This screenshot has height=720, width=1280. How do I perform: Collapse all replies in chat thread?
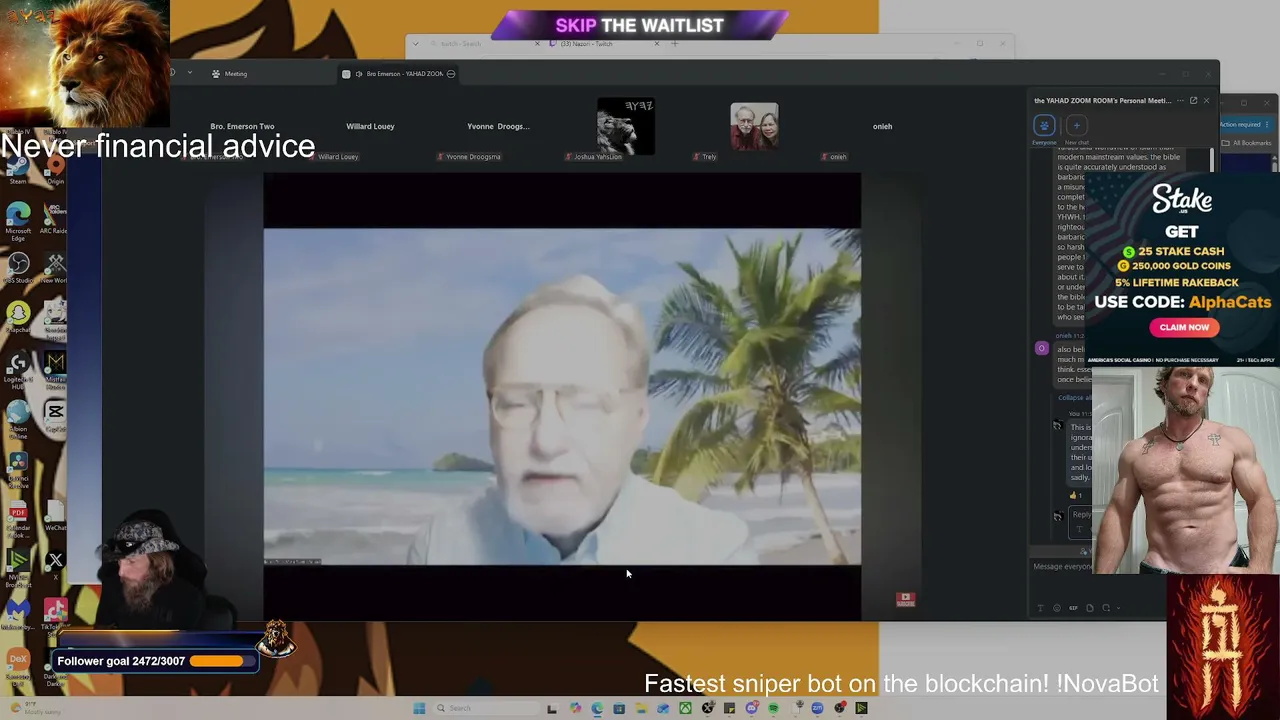tap(1075, 398)
